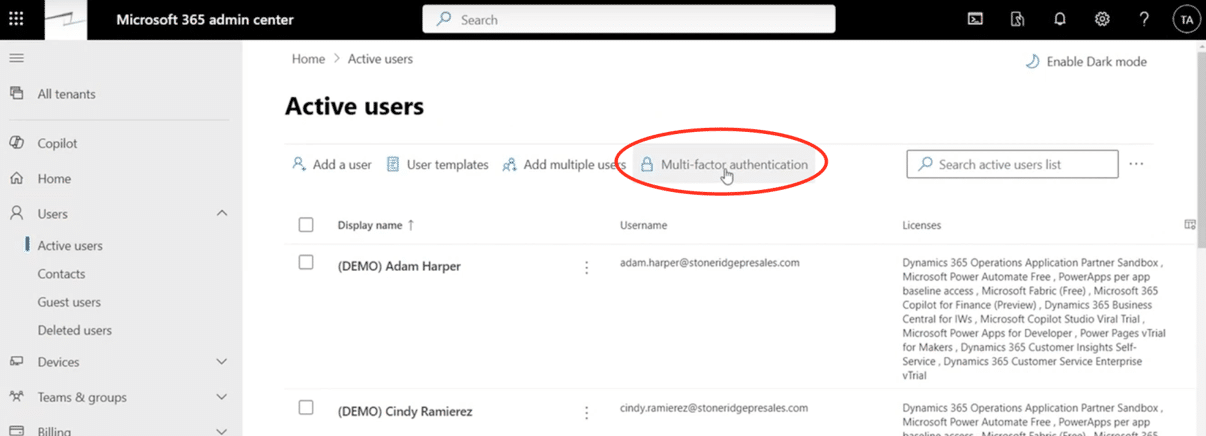Click the Home breadcrumb link
The width and height of the screenshot is (1206, 436).
[308, 59]
